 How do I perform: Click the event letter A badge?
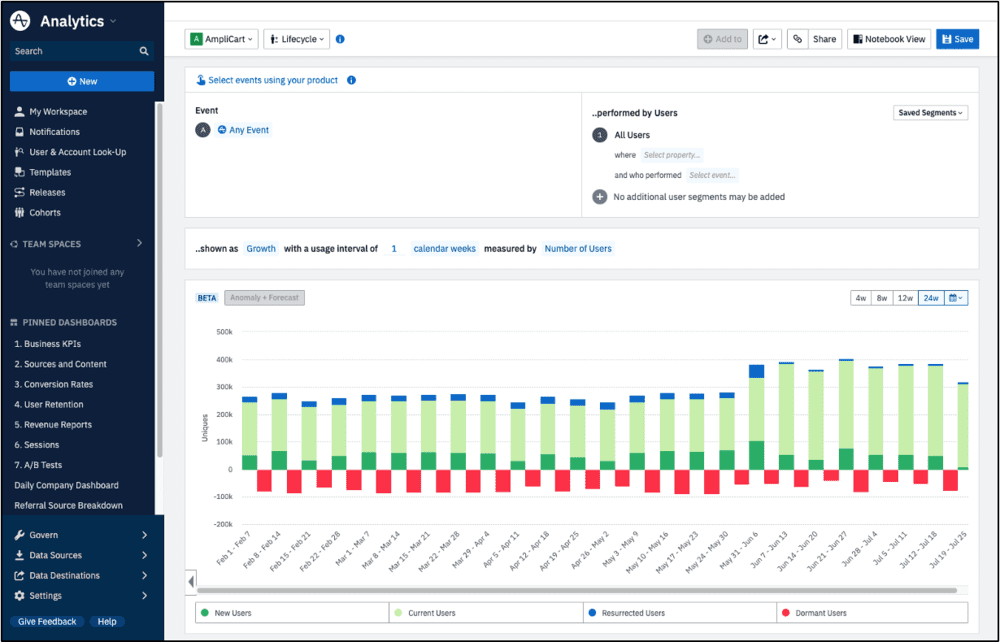coord(203,130)
